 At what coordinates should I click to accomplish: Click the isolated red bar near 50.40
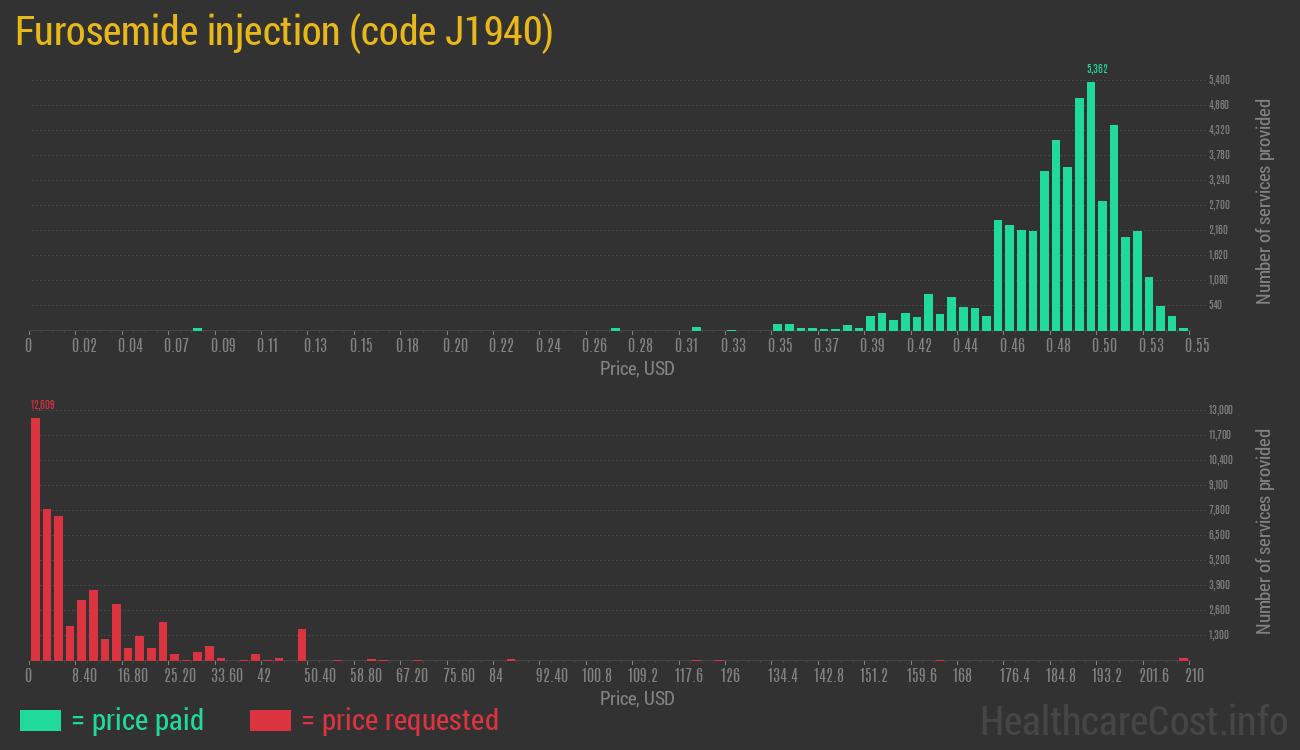click(302, 644)
